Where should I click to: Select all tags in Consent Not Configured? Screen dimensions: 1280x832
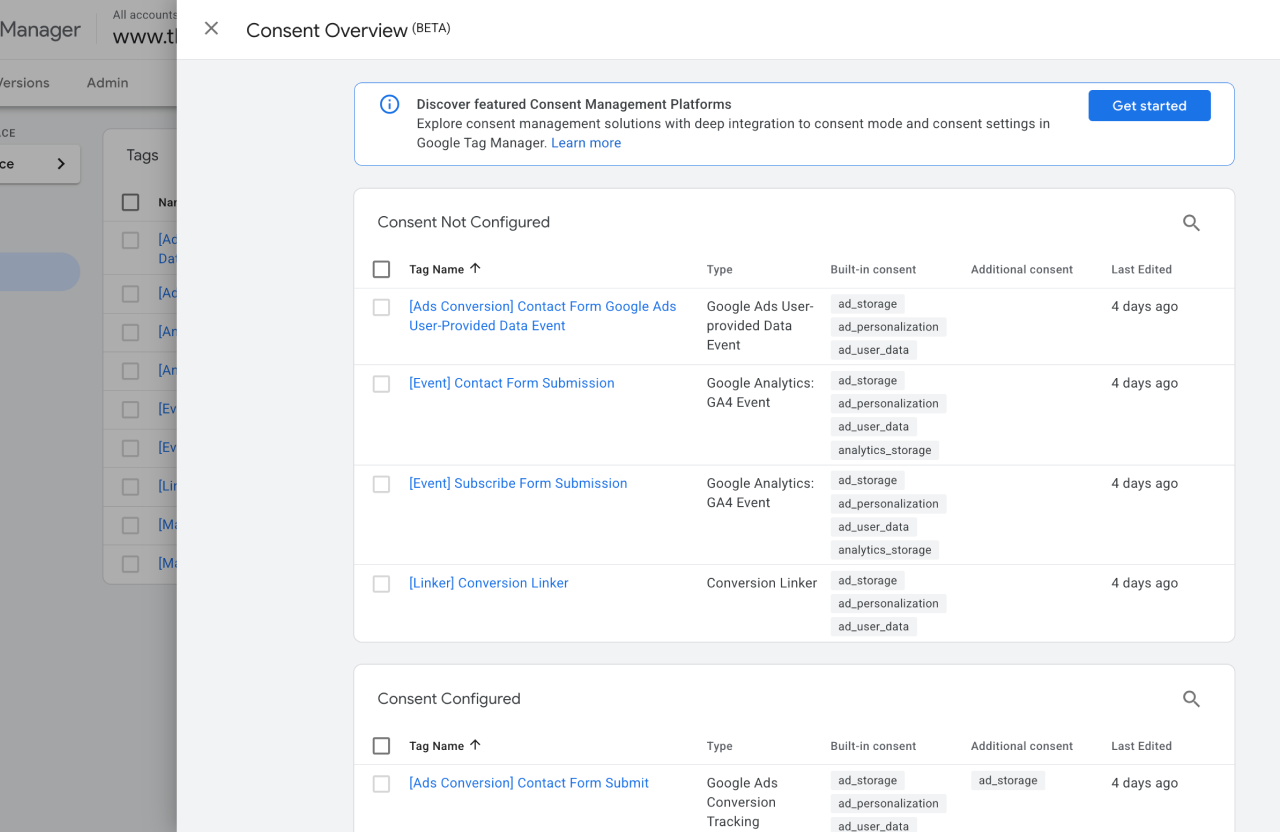381,269
